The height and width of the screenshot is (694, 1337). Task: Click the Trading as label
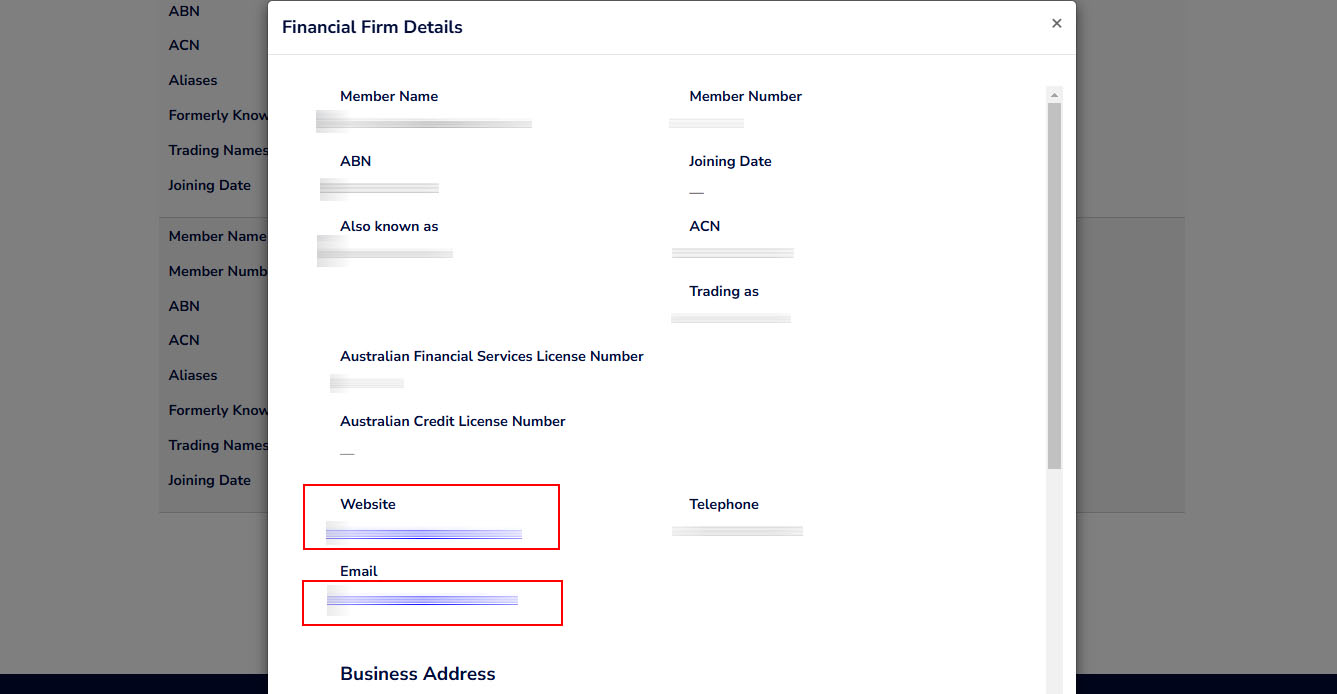pyautogui.click(x=724, y=291)
